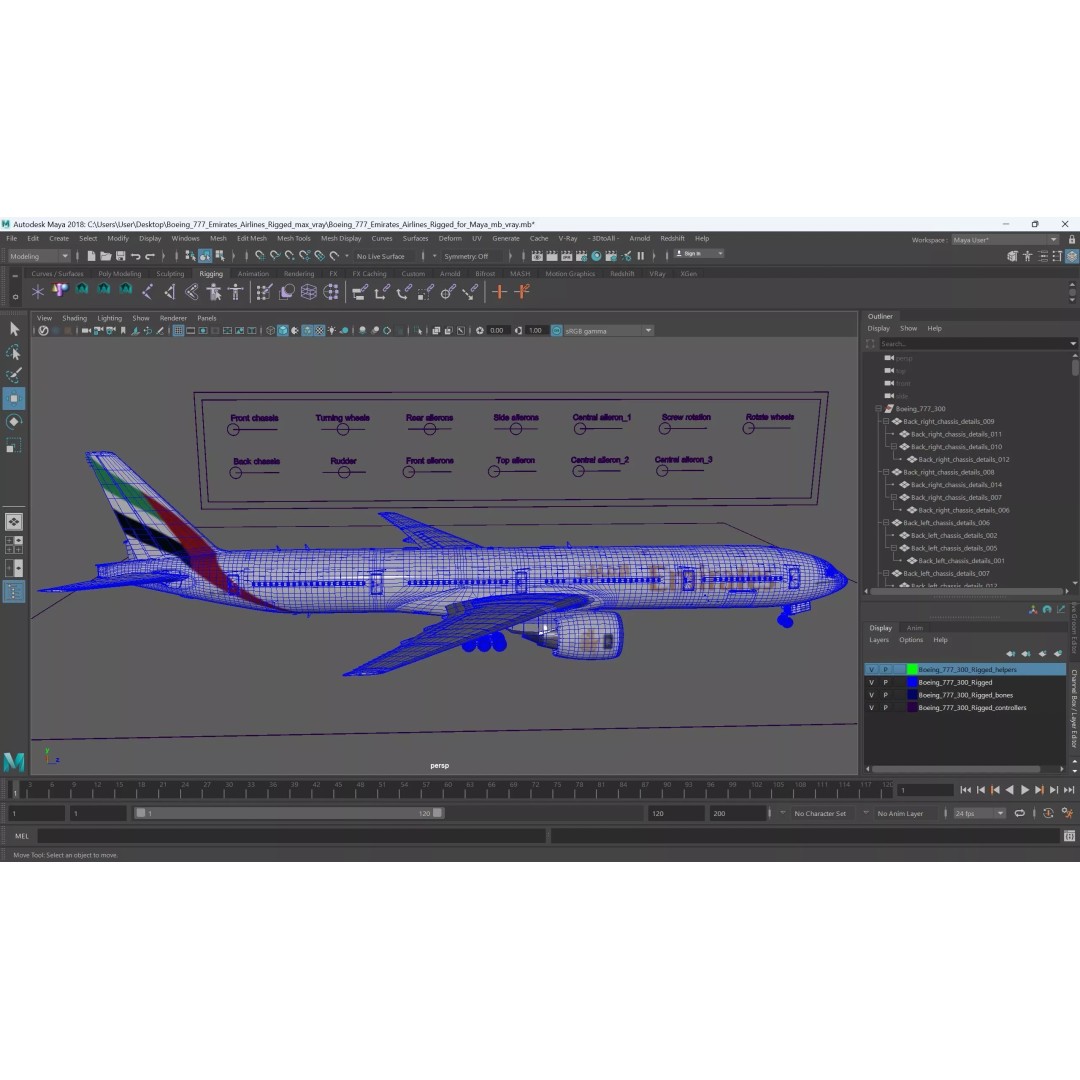Step to the next key
The width and height of the screenshot is (1080, 1080).
tap(1039, 790)
